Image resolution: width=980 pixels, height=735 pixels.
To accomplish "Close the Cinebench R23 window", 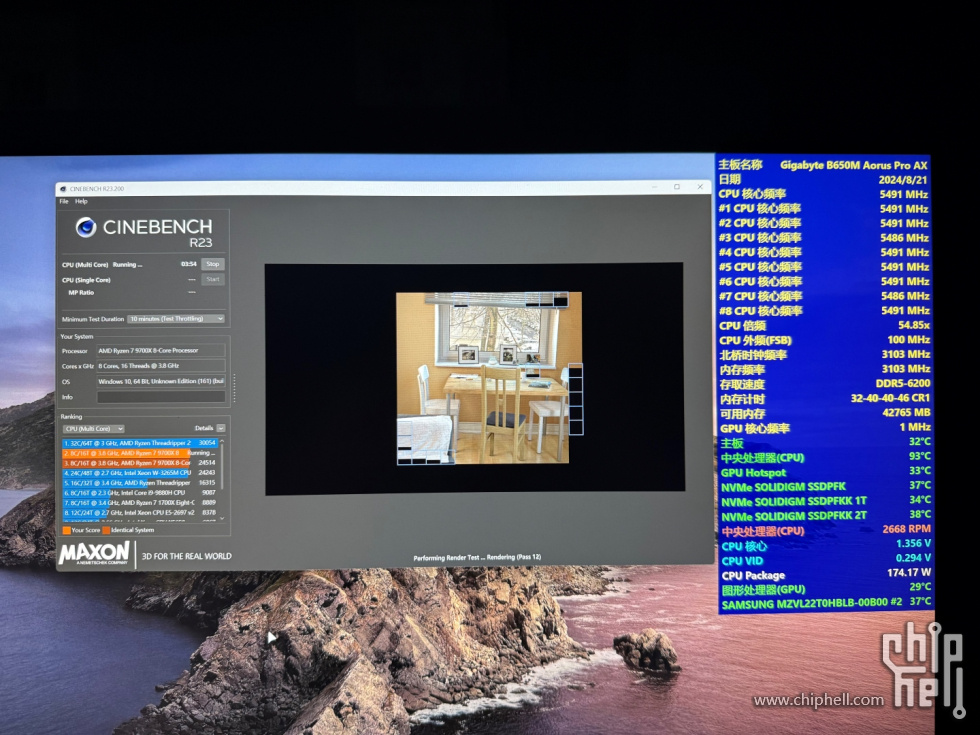I will coord(700,186).
